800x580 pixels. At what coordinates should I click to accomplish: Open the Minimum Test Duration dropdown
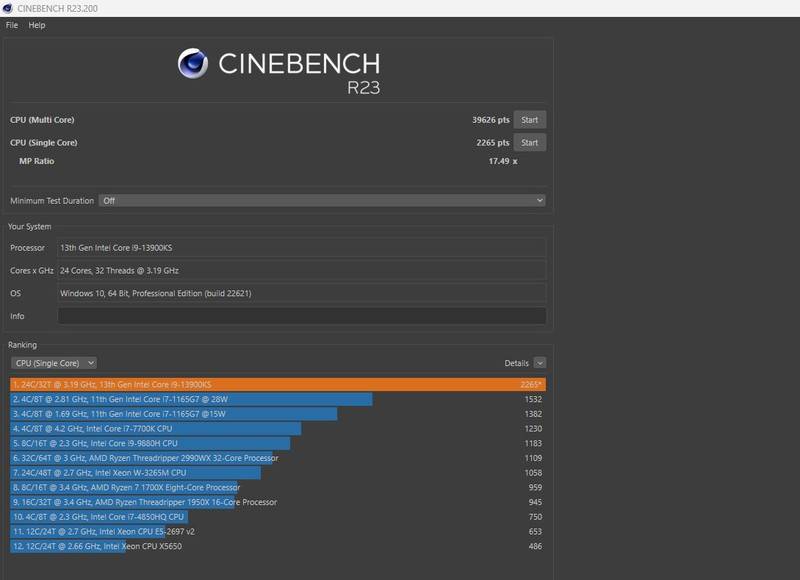coord(322,200)
